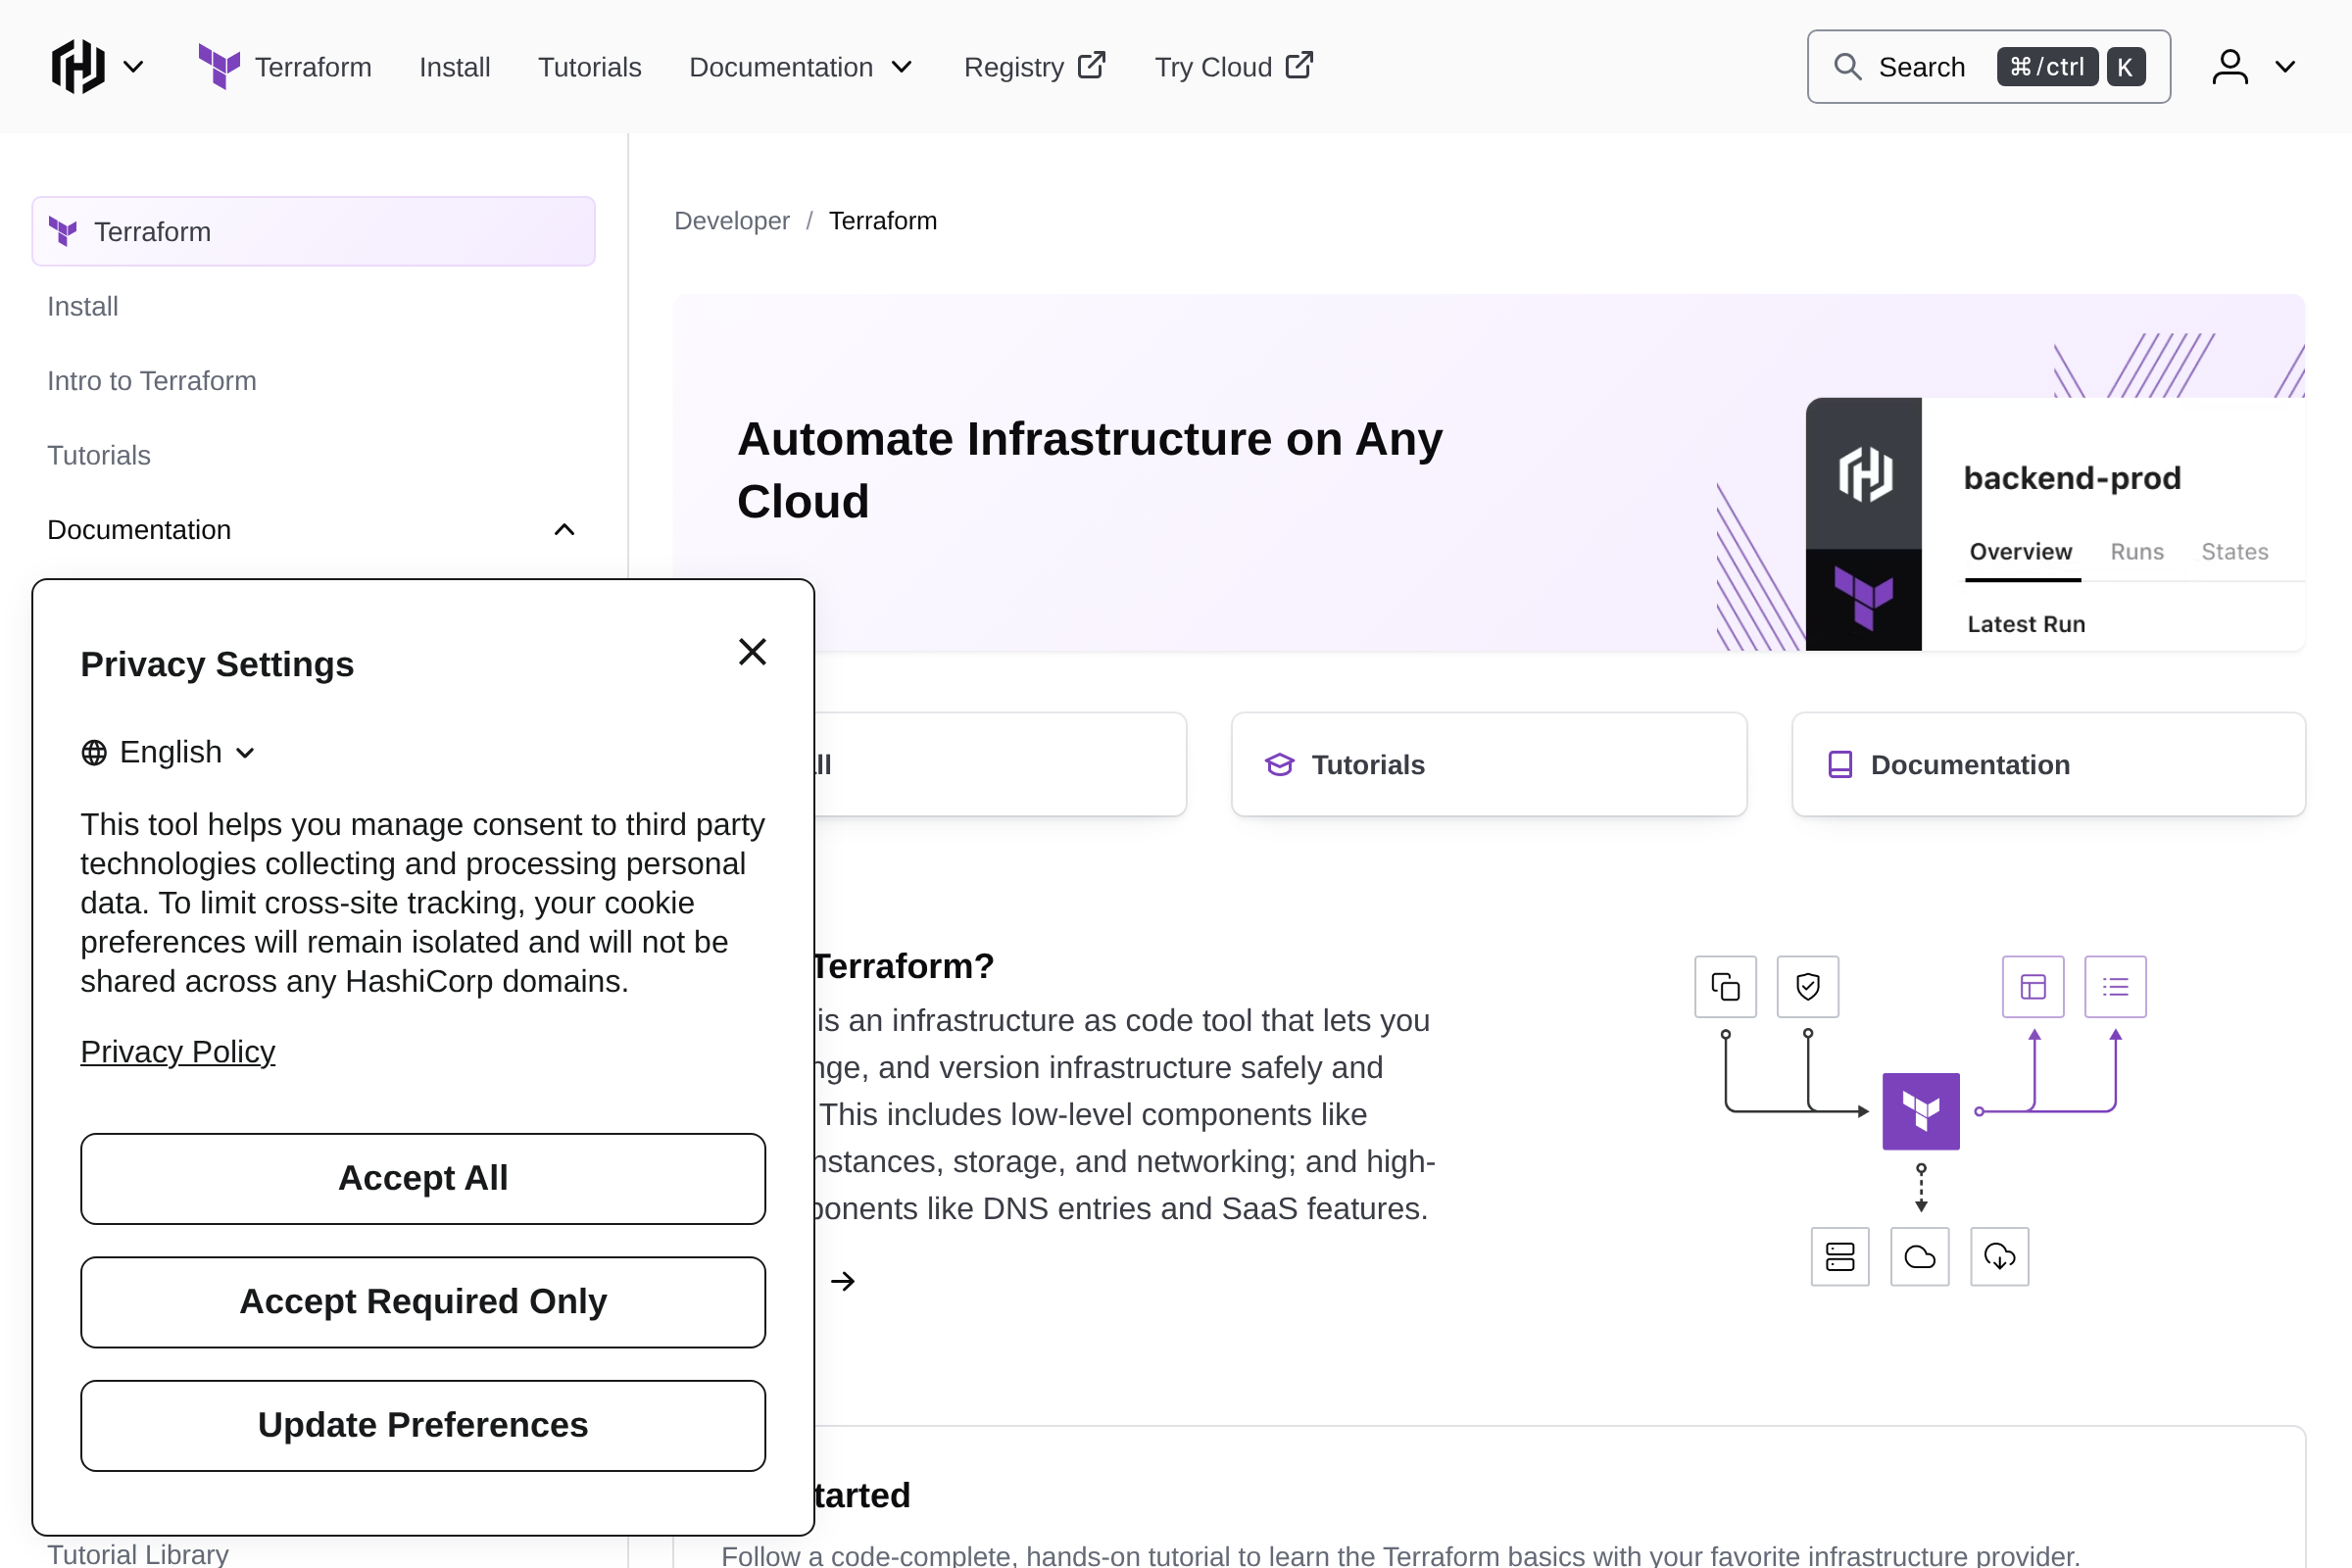
Task: Click the Developer breadcrumb link
Action: coord(731,220)
